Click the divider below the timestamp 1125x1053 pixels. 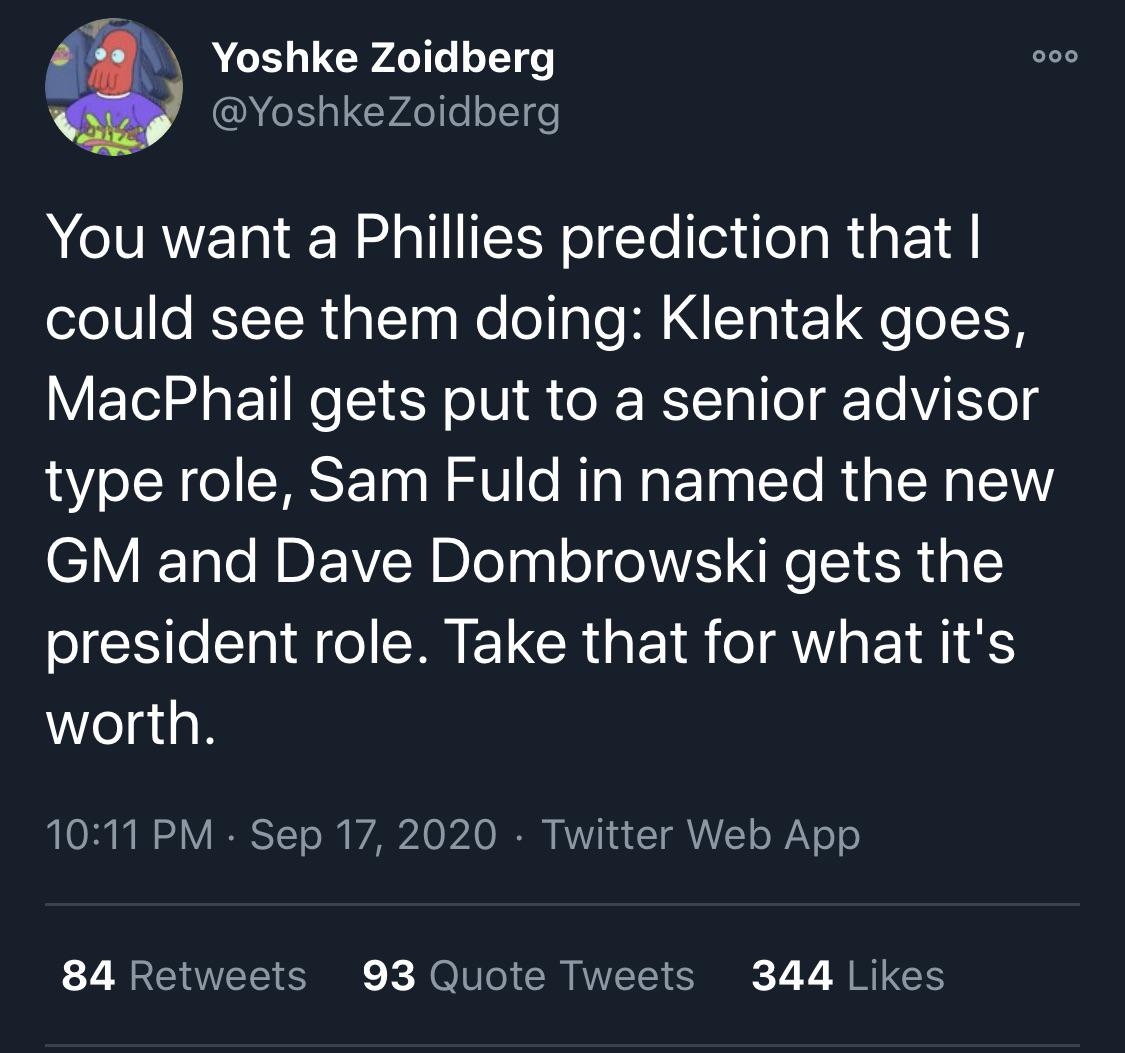562,906
